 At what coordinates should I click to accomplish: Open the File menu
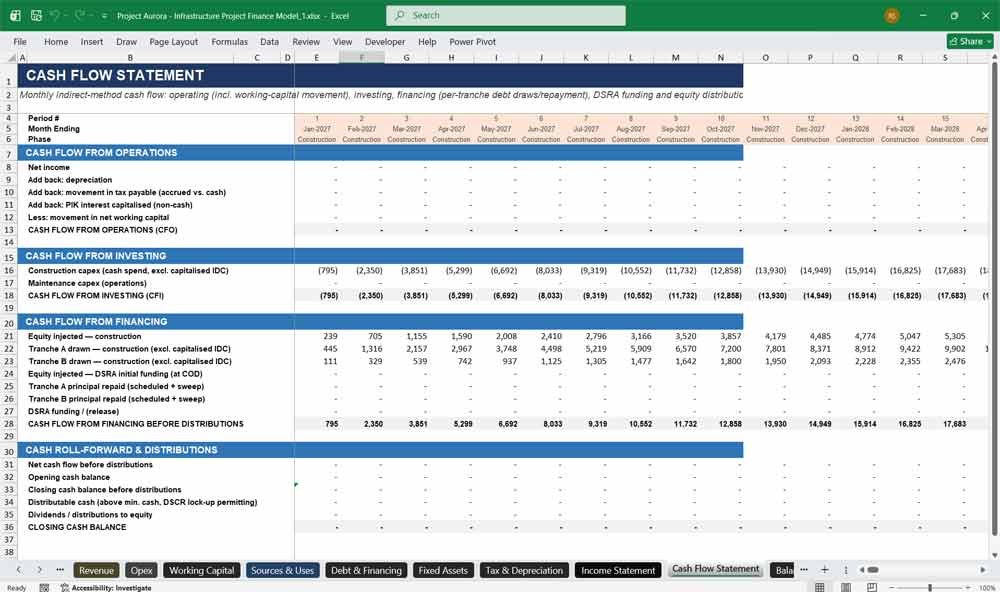point(20,41)
